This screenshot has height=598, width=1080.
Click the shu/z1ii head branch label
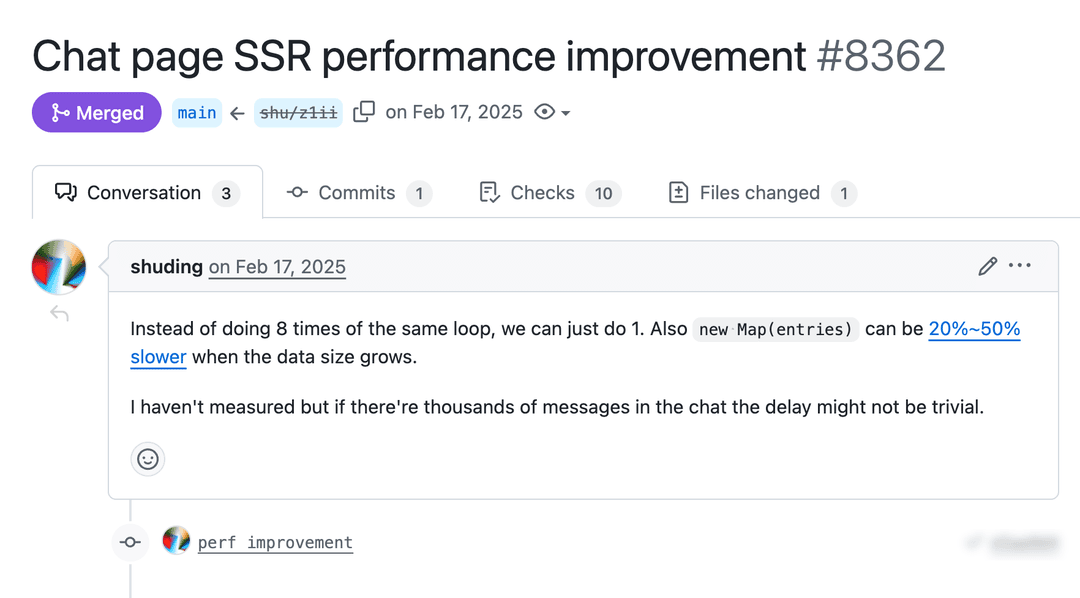(298, 112)
